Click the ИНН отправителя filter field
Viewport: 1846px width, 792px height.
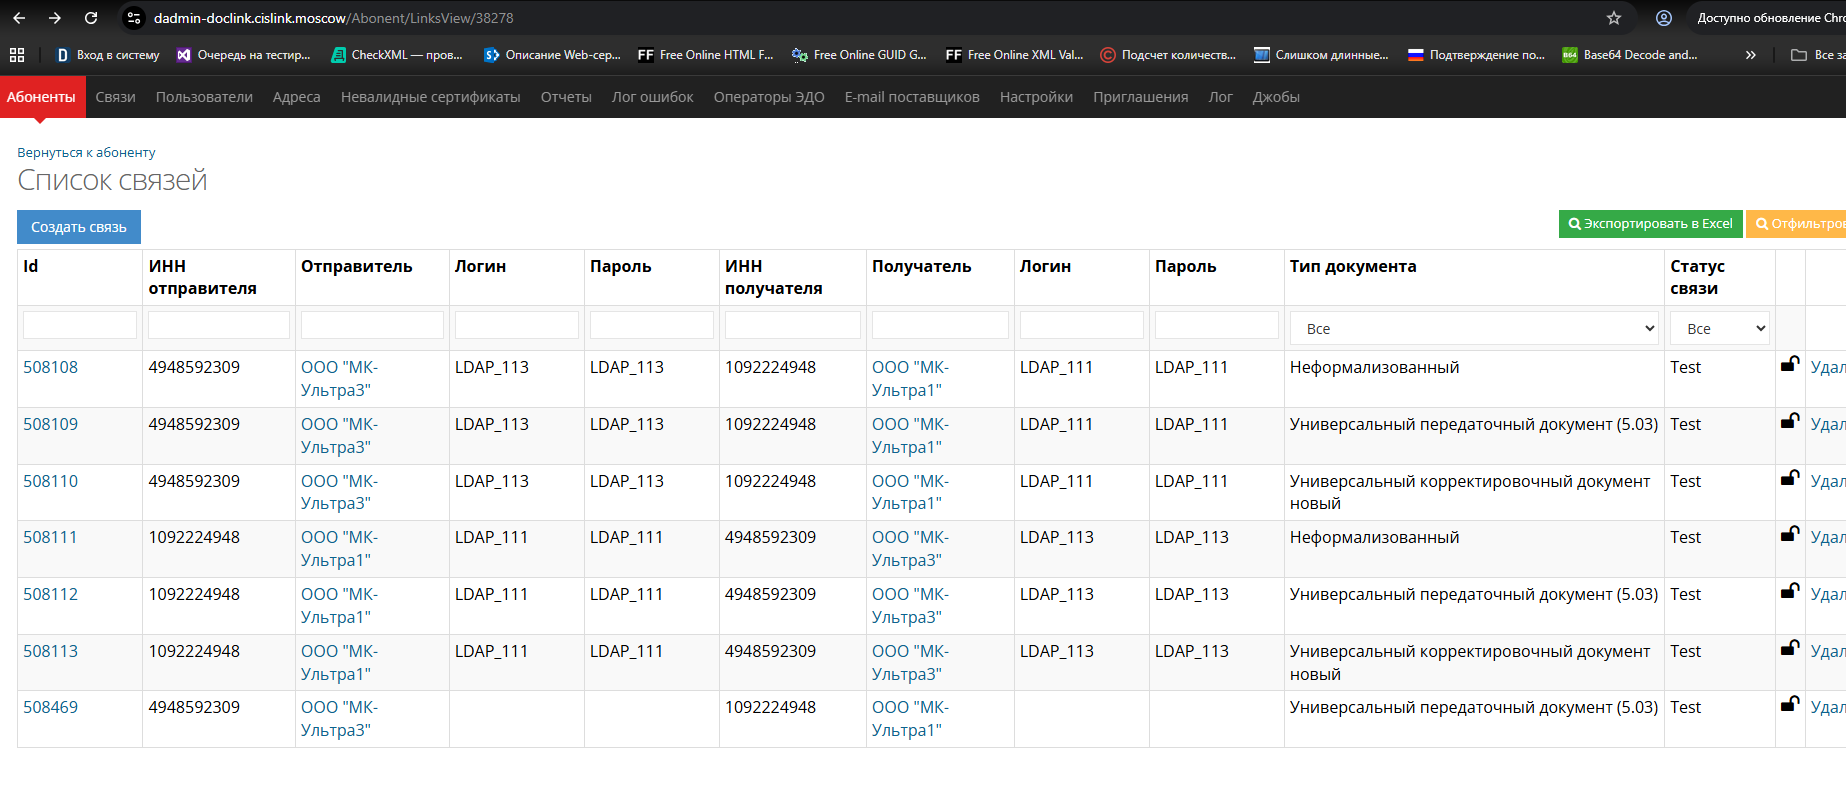[x=218, y=325]
